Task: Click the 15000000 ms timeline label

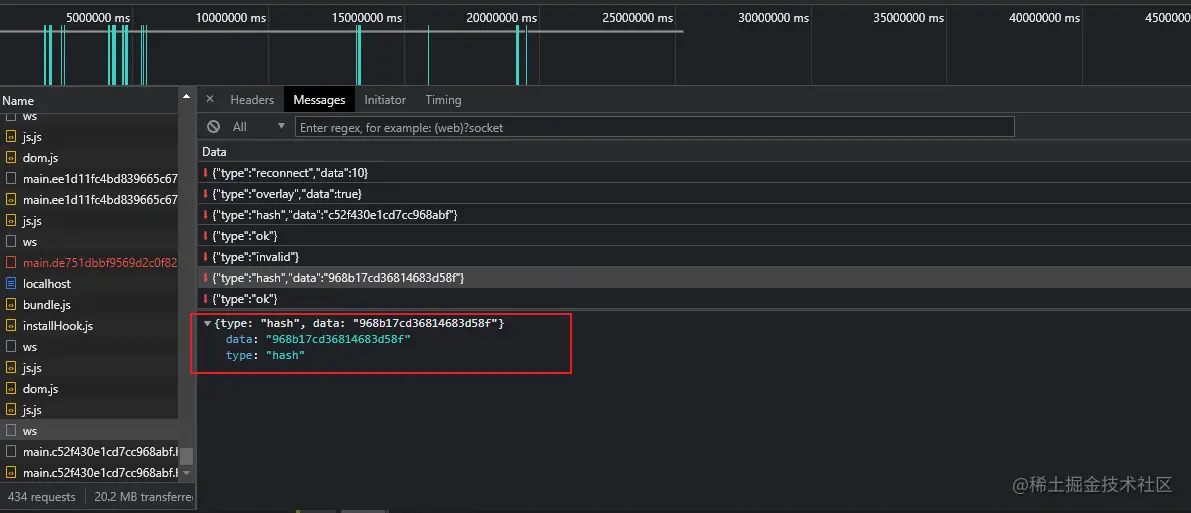Action: click(366, 17)
